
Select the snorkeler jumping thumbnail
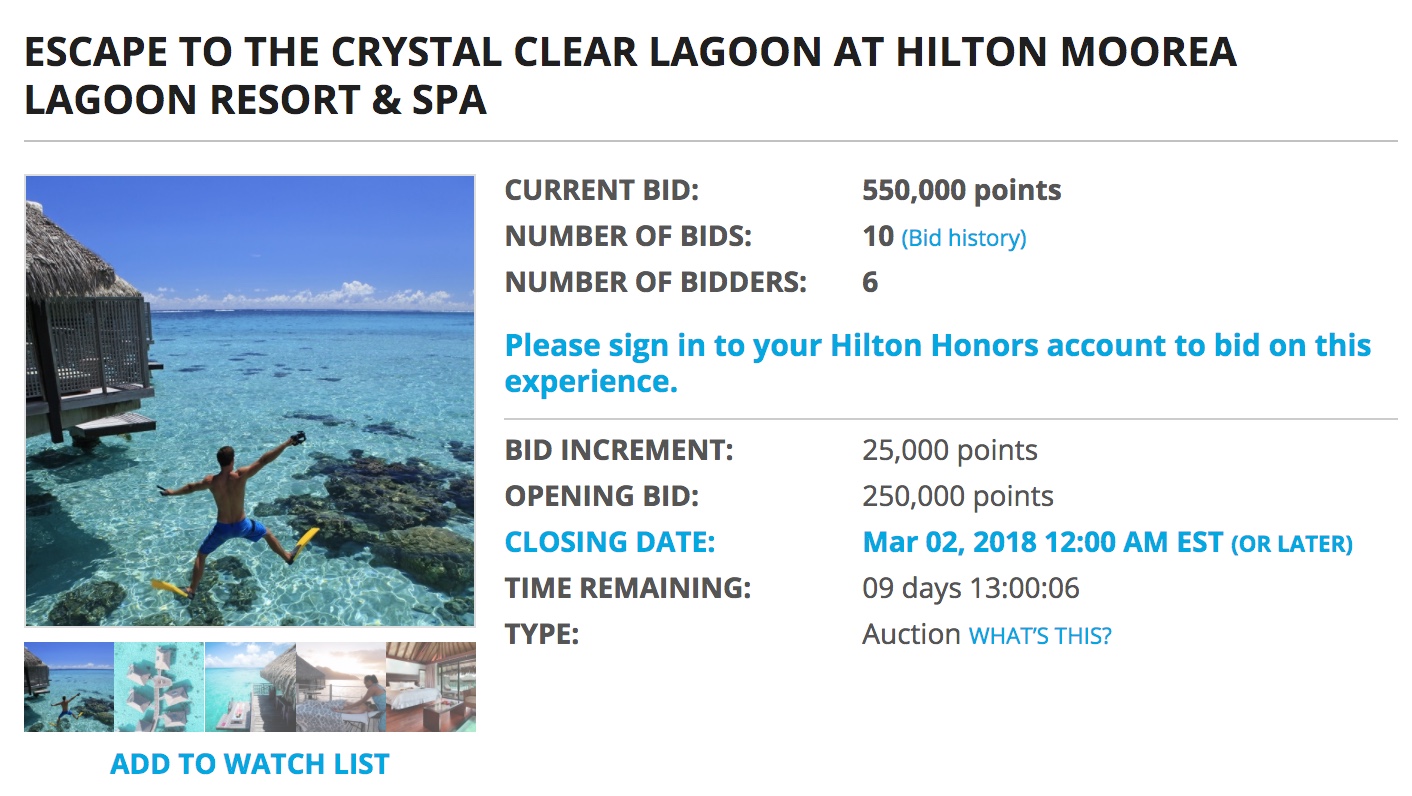click(x=68, y=686)
